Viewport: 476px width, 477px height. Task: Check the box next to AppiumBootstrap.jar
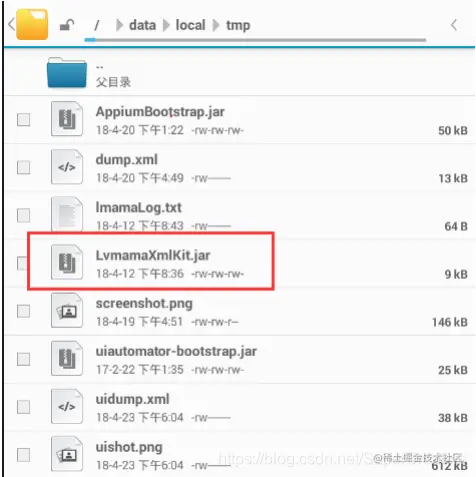tap(23, 119)
